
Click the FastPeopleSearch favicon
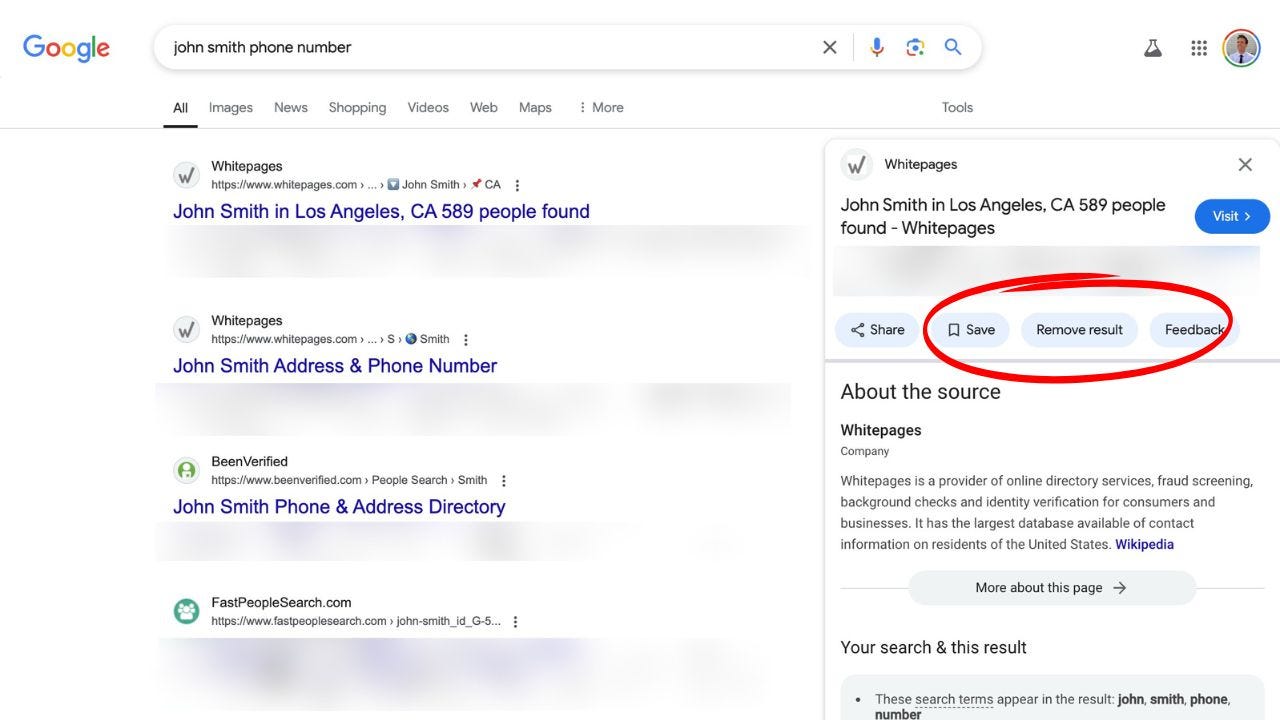[187, 611]
